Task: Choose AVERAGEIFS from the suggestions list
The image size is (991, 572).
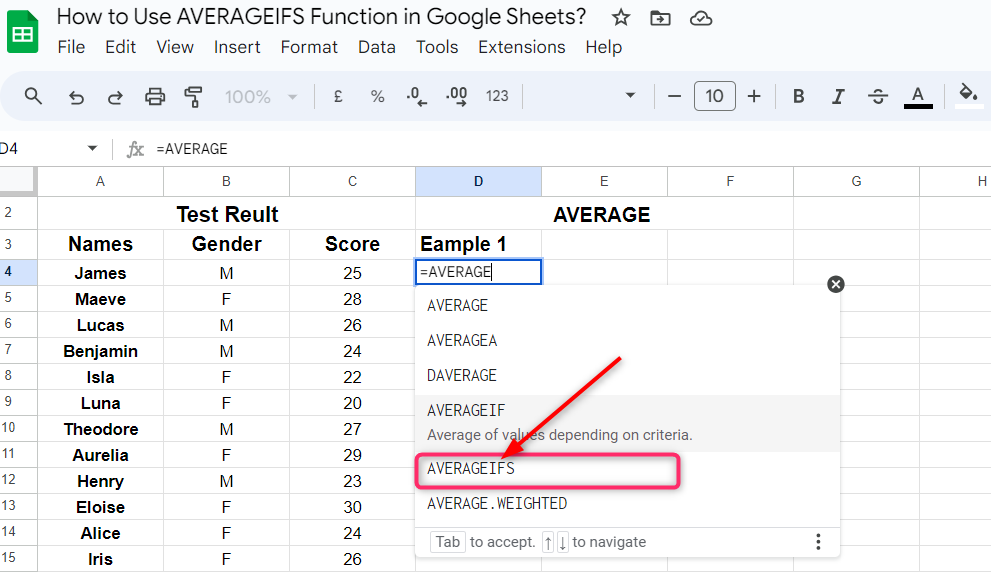Action: (628, 469)
